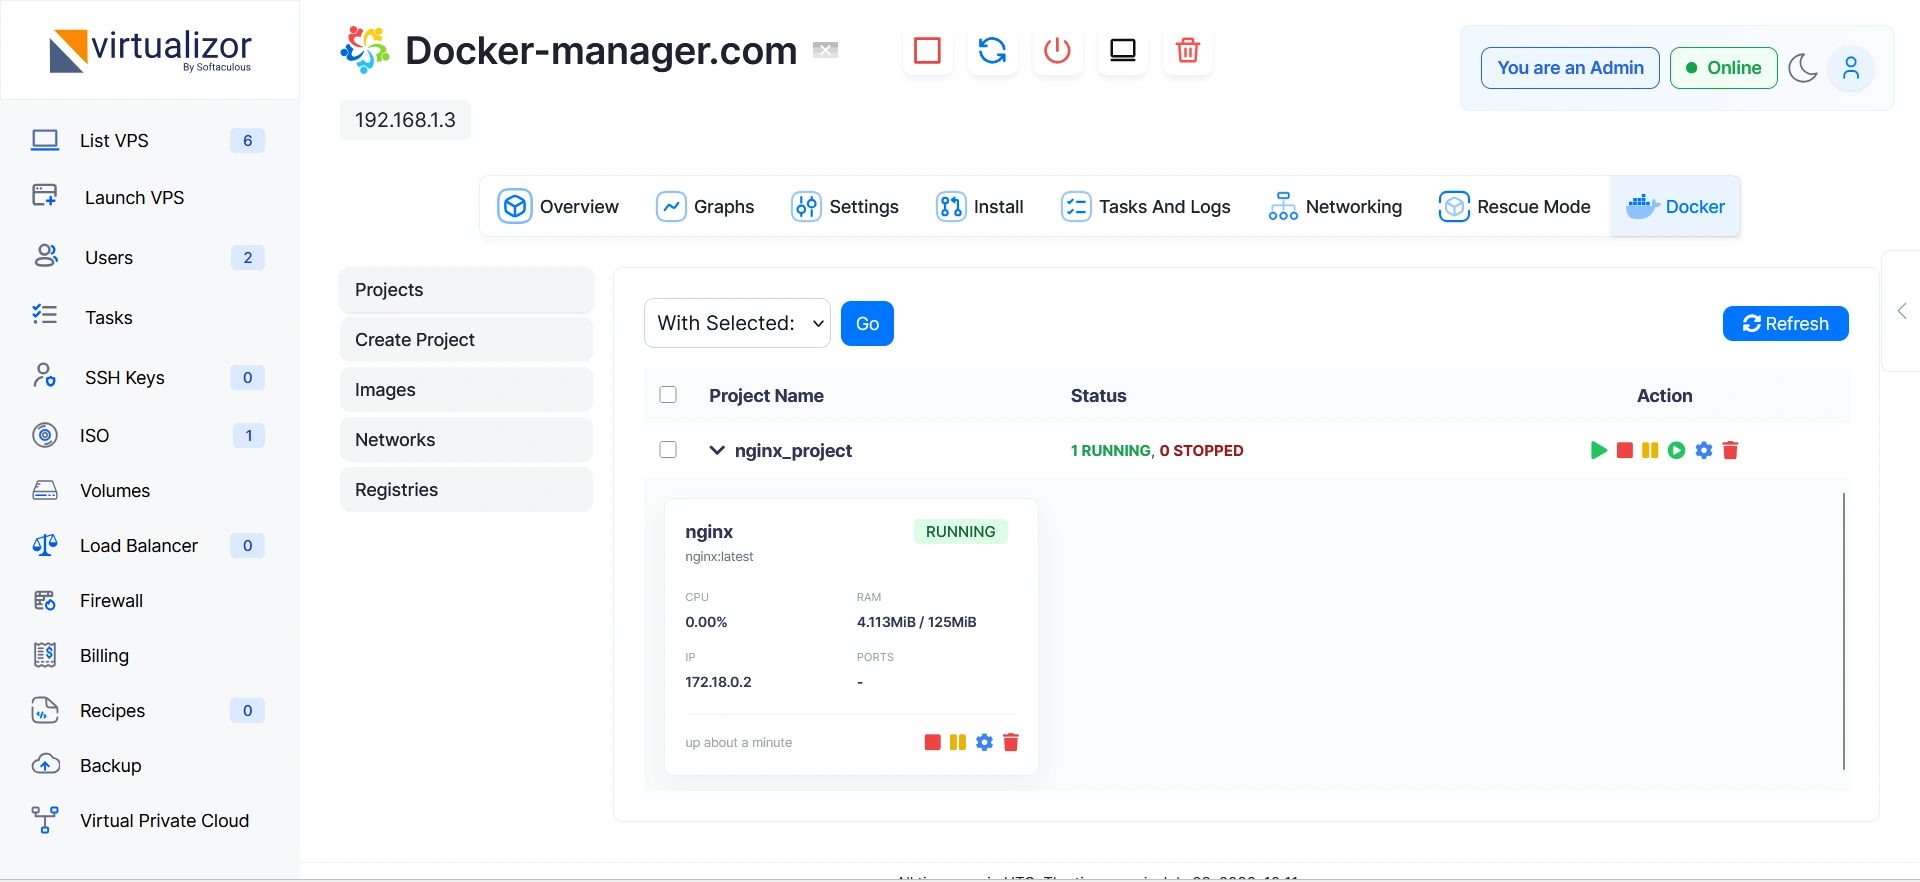Viewport: 1920px width, 882px height.
Task: Restart nginx_project with the green circular icon
Action: [x=1677, y=451]
